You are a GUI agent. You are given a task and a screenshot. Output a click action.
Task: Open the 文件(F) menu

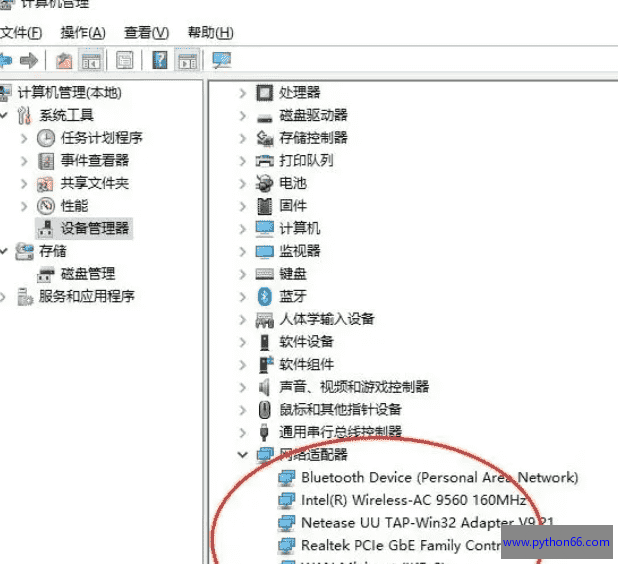pos(21,33)
